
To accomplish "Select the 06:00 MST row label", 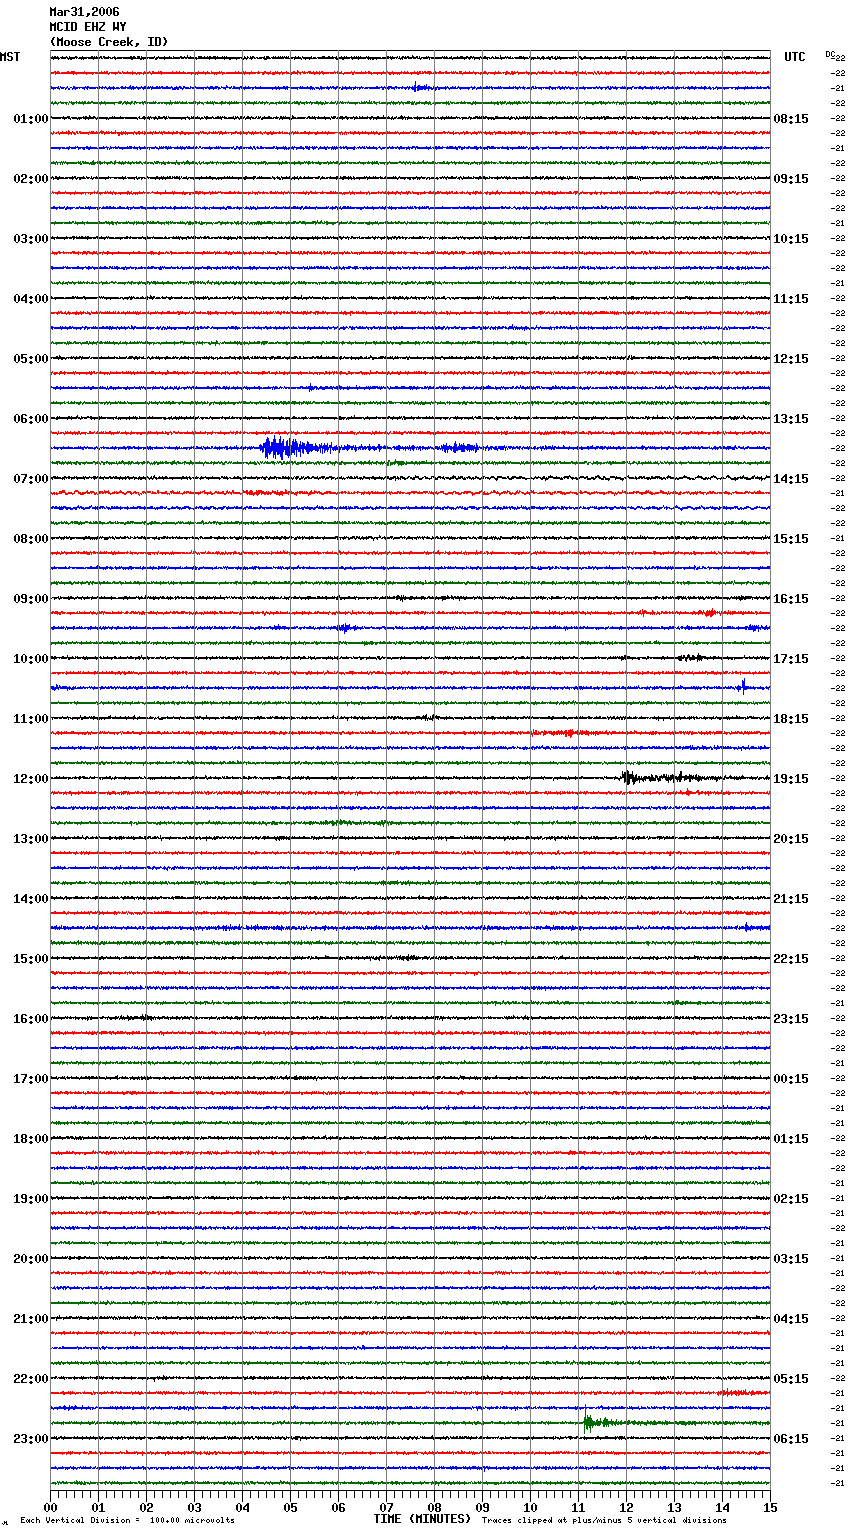I will tap(31, 419).
